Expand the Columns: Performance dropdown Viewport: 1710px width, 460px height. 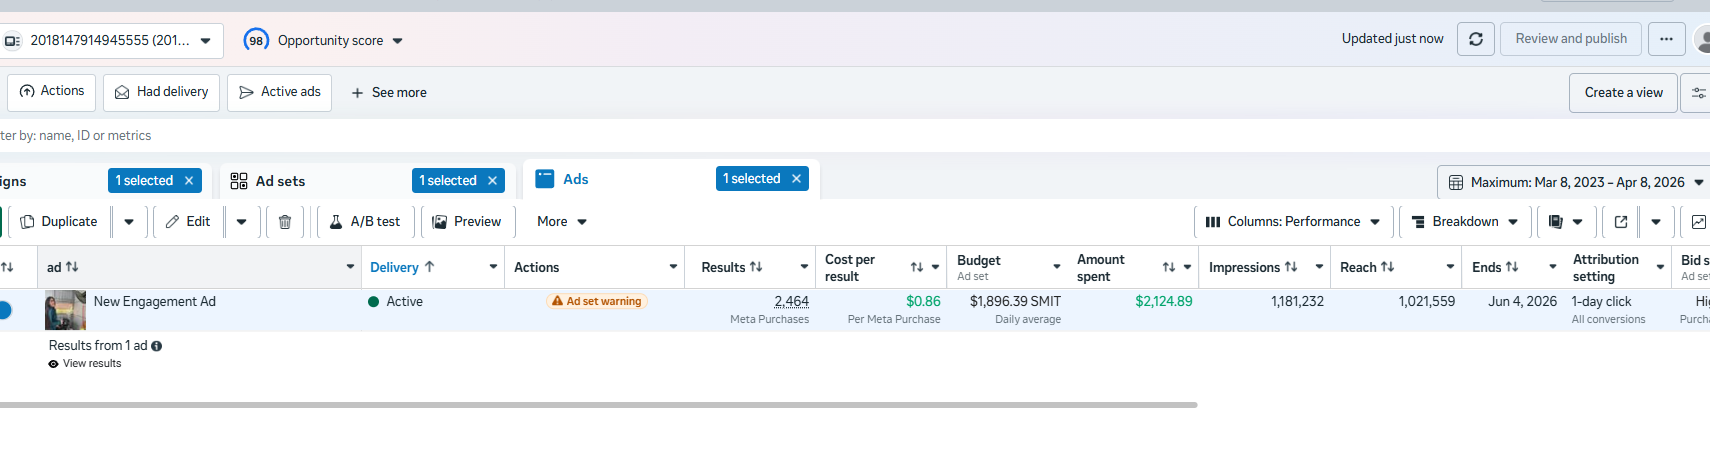(1292, 222)
